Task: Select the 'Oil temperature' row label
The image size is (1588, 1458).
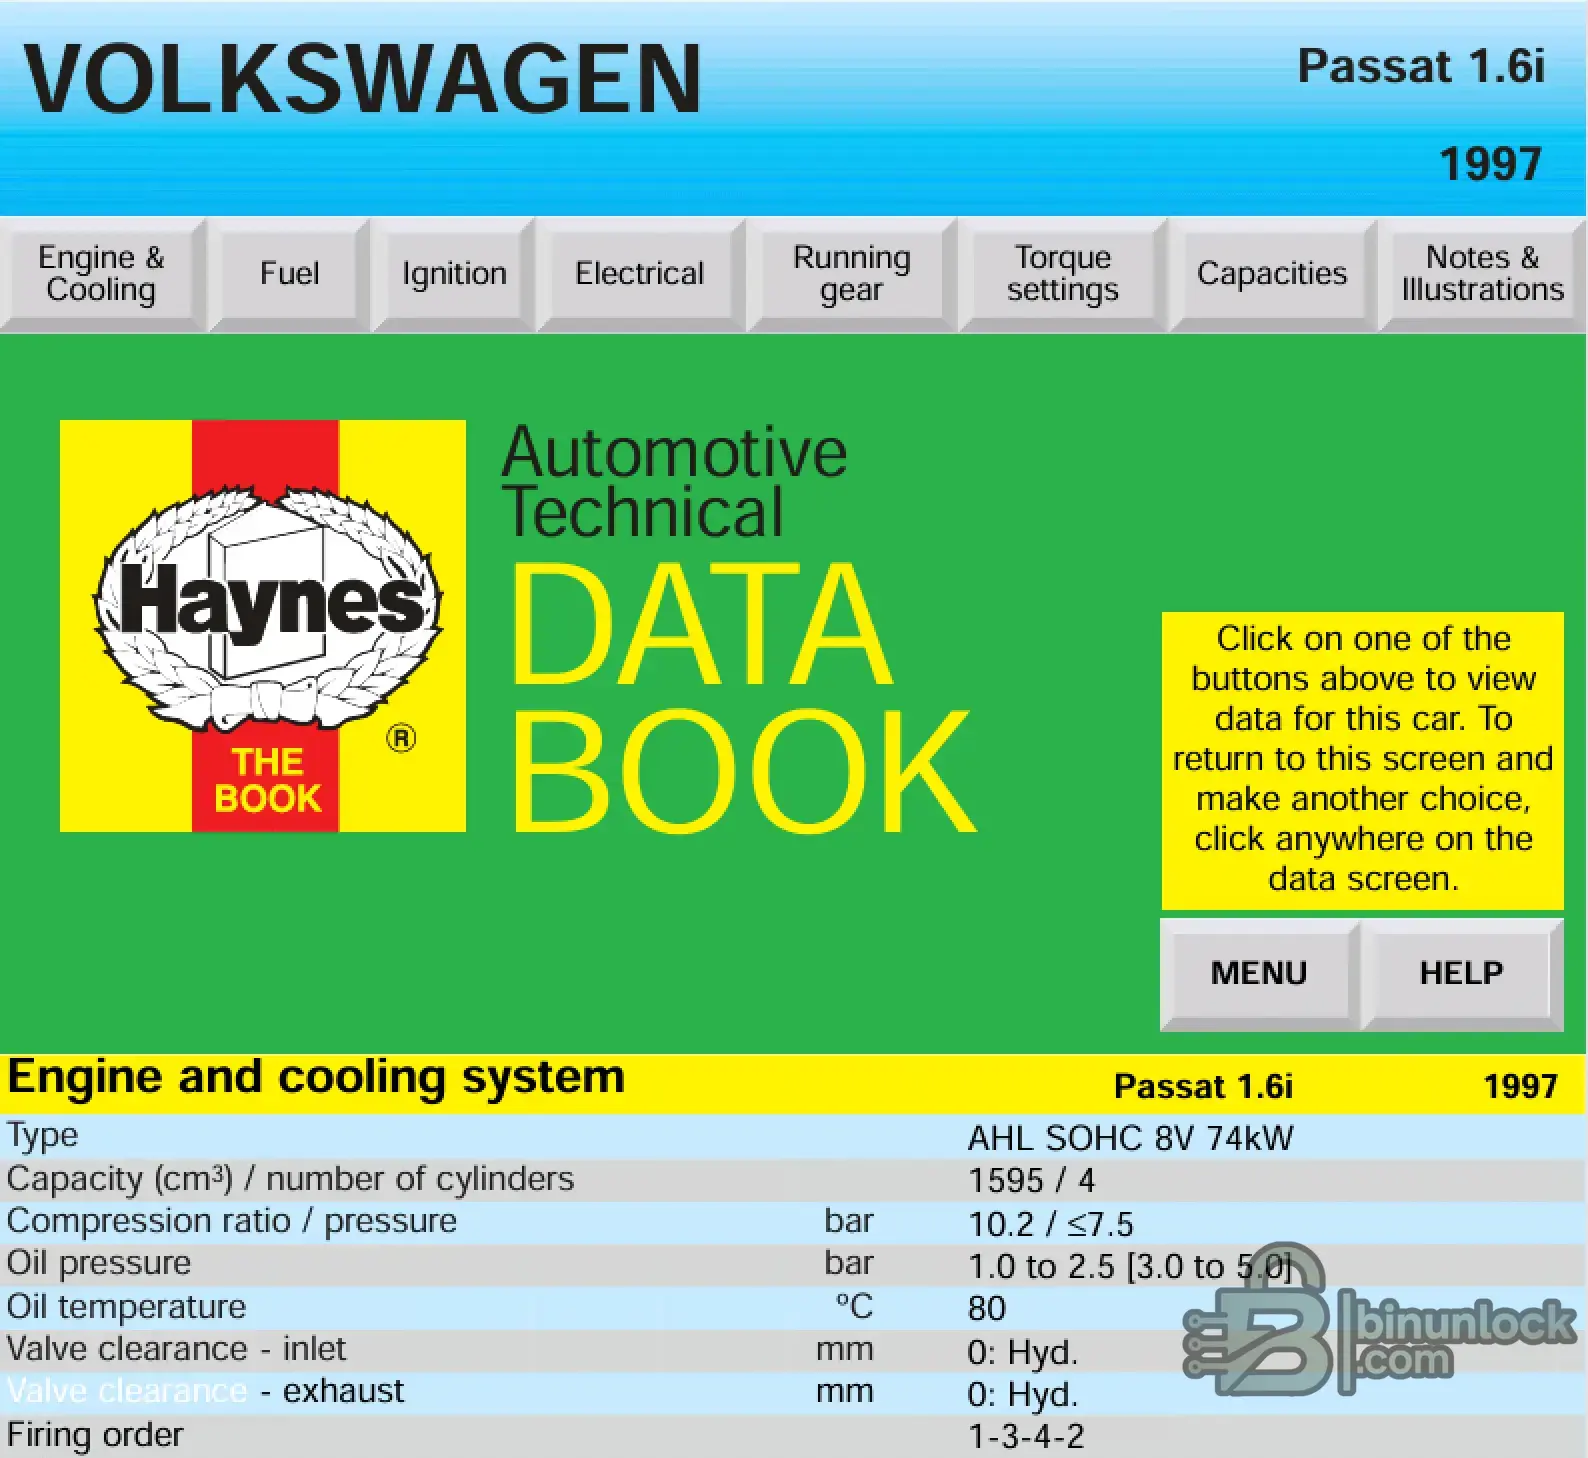Action: tap(126, 1307)
